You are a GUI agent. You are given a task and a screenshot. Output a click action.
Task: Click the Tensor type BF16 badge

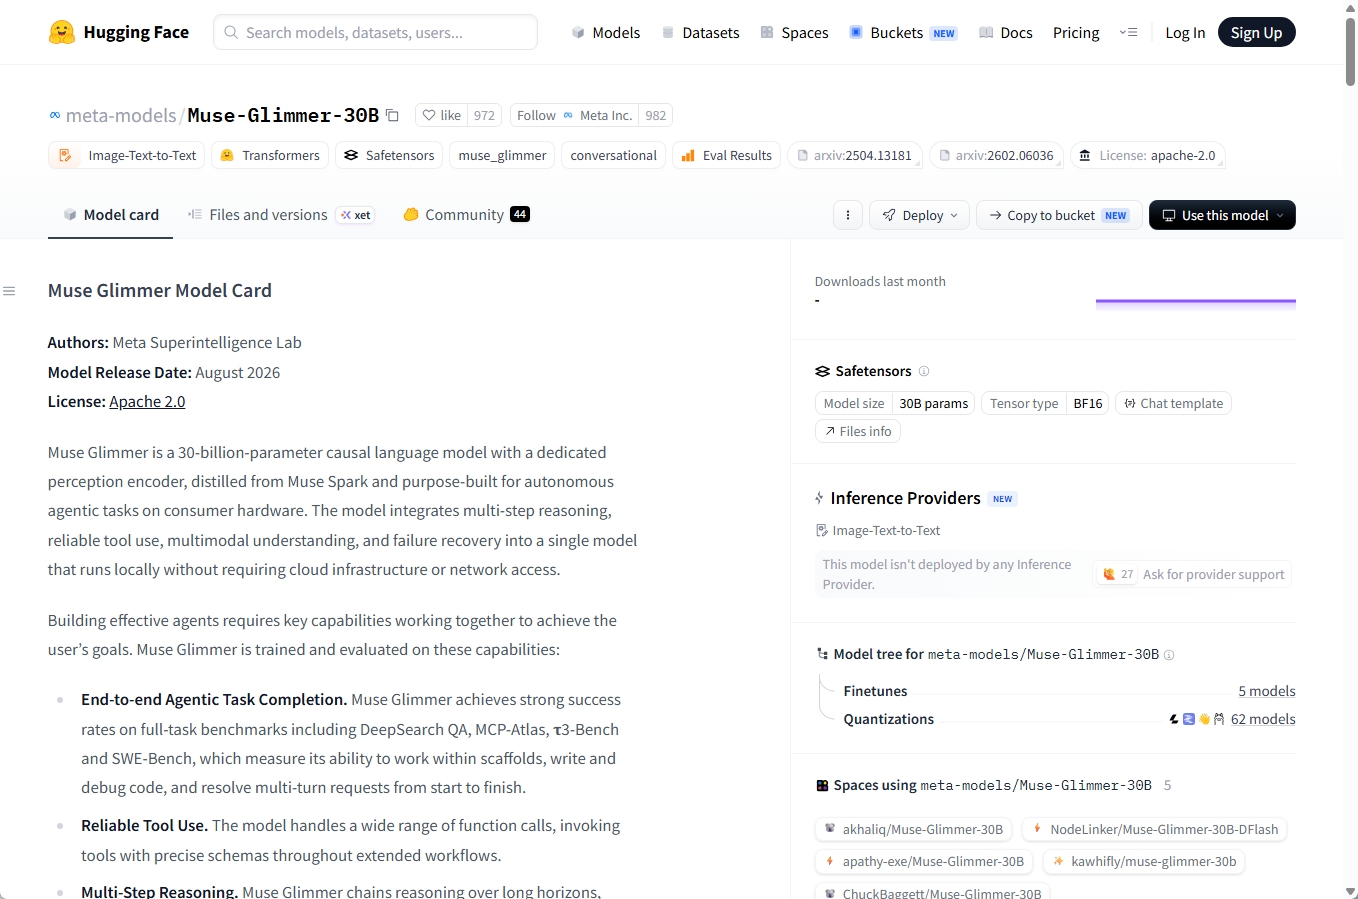(x=1045, y=403)
